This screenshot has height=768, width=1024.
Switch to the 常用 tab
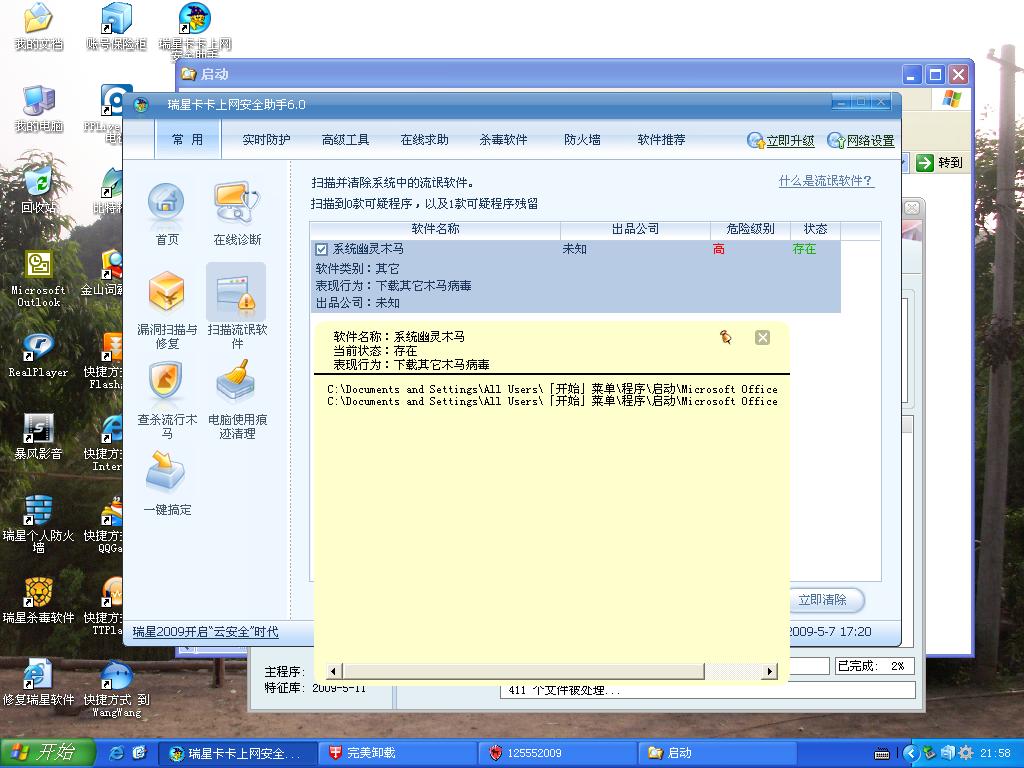(x=187, y=140)
